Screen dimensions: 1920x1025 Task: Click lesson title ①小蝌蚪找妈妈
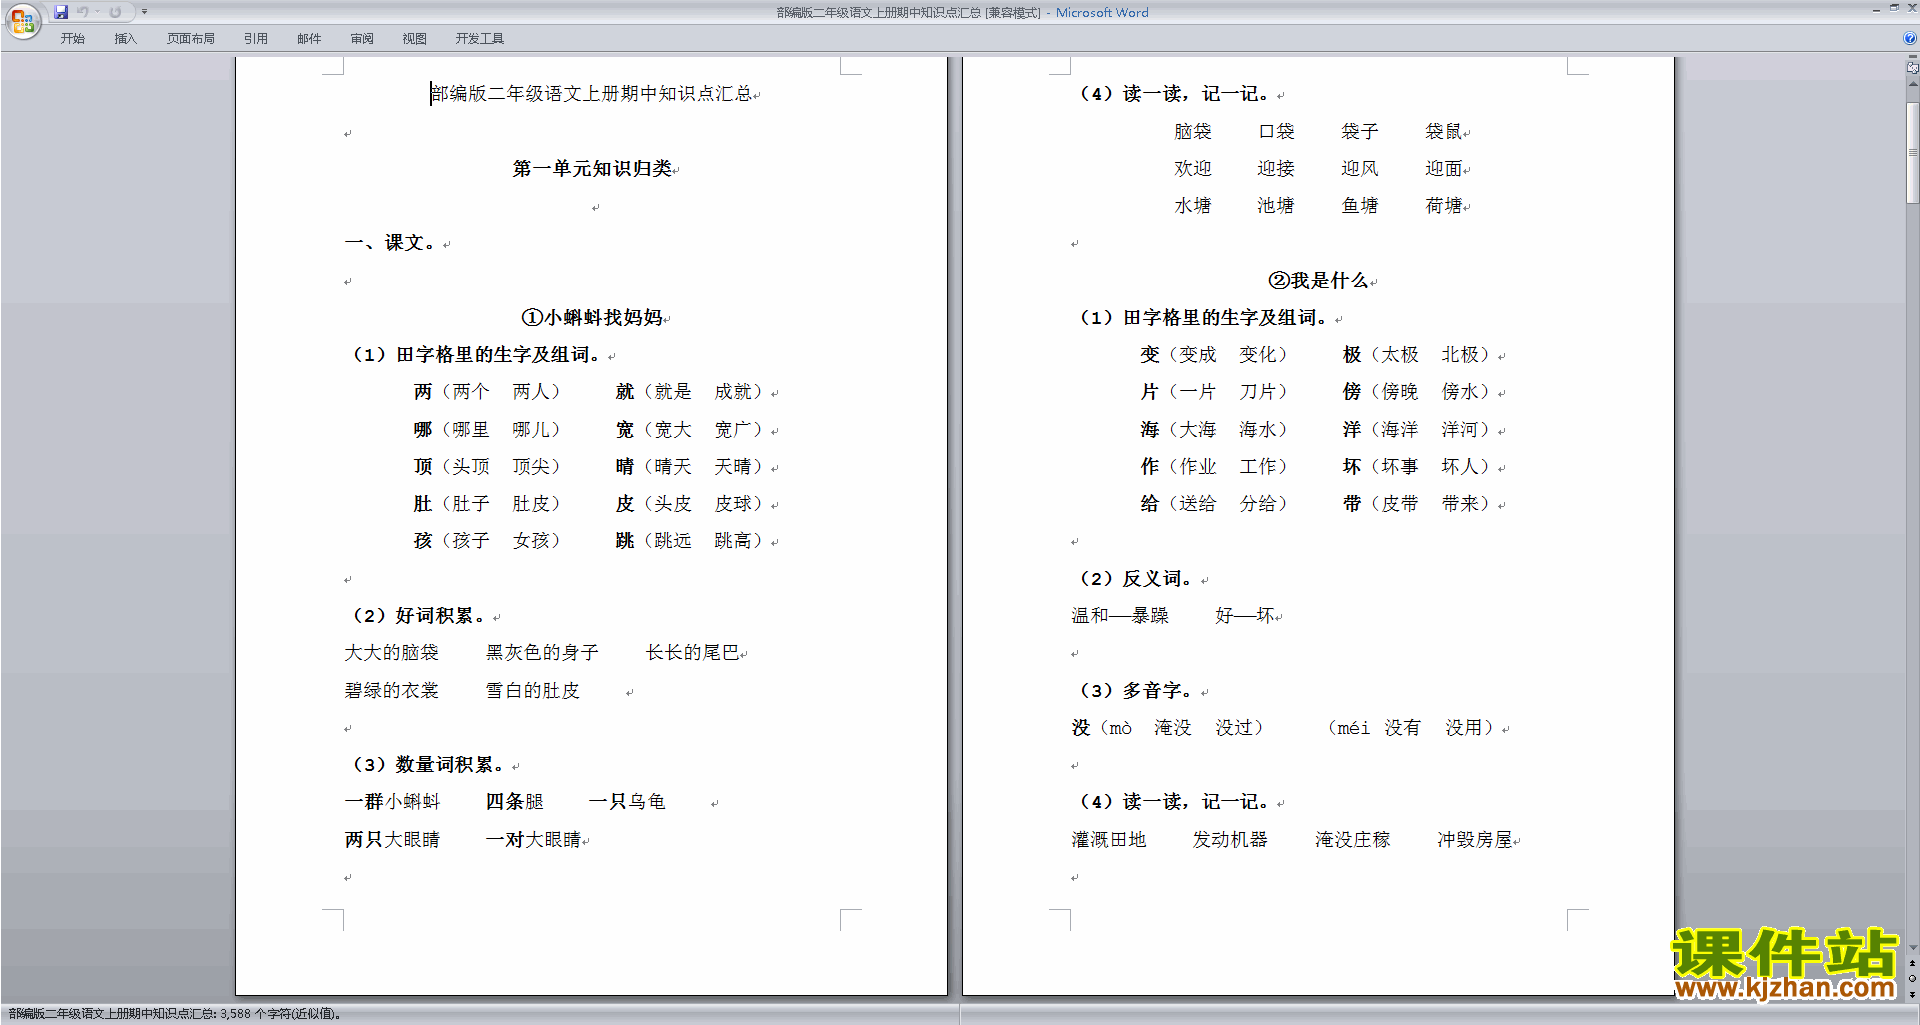[x=592, y=318]
